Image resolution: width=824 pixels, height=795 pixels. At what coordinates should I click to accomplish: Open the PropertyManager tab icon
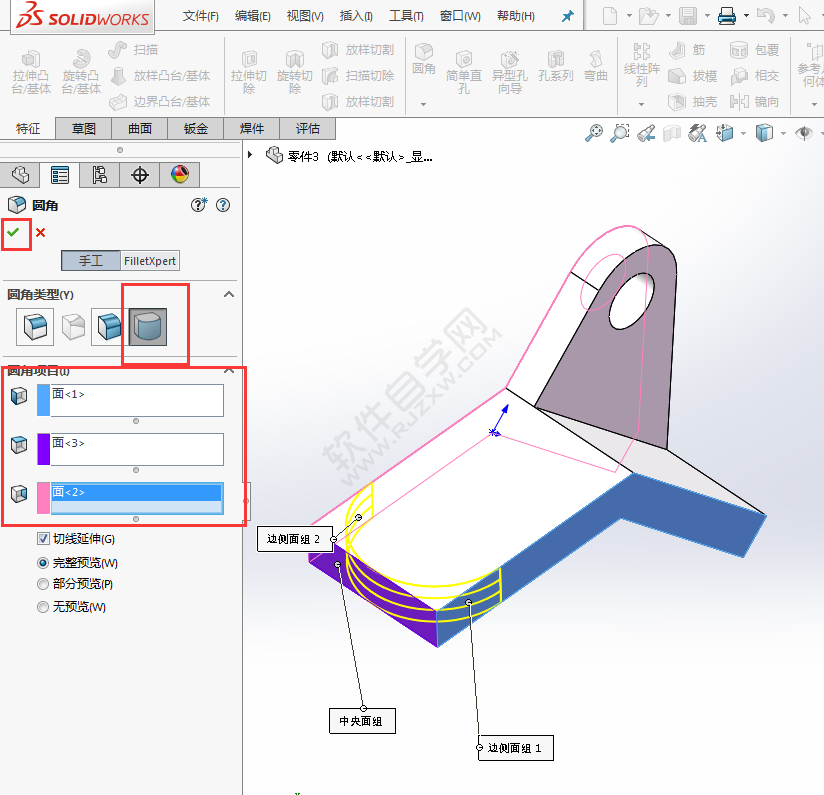(x=59, y=175)
